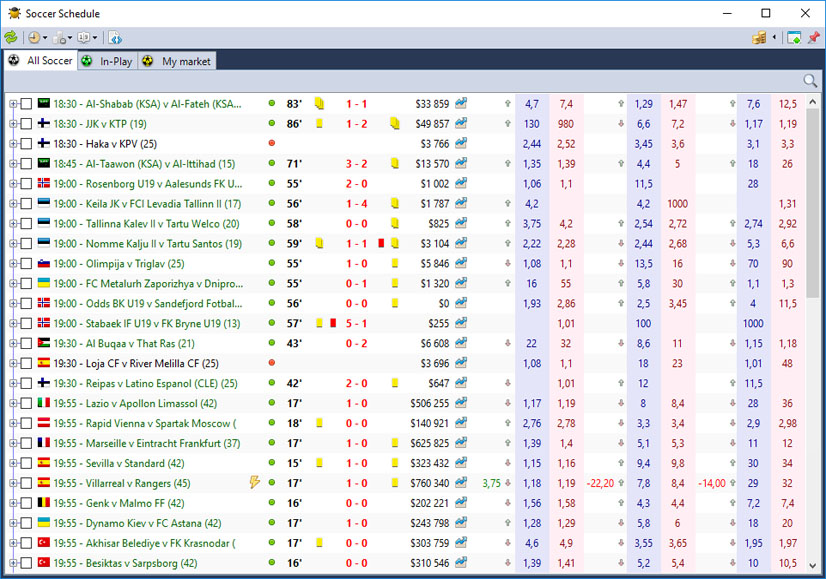Open chart icon for Rapid Vienna row
The image size is (826, 579).
point(461,423)
